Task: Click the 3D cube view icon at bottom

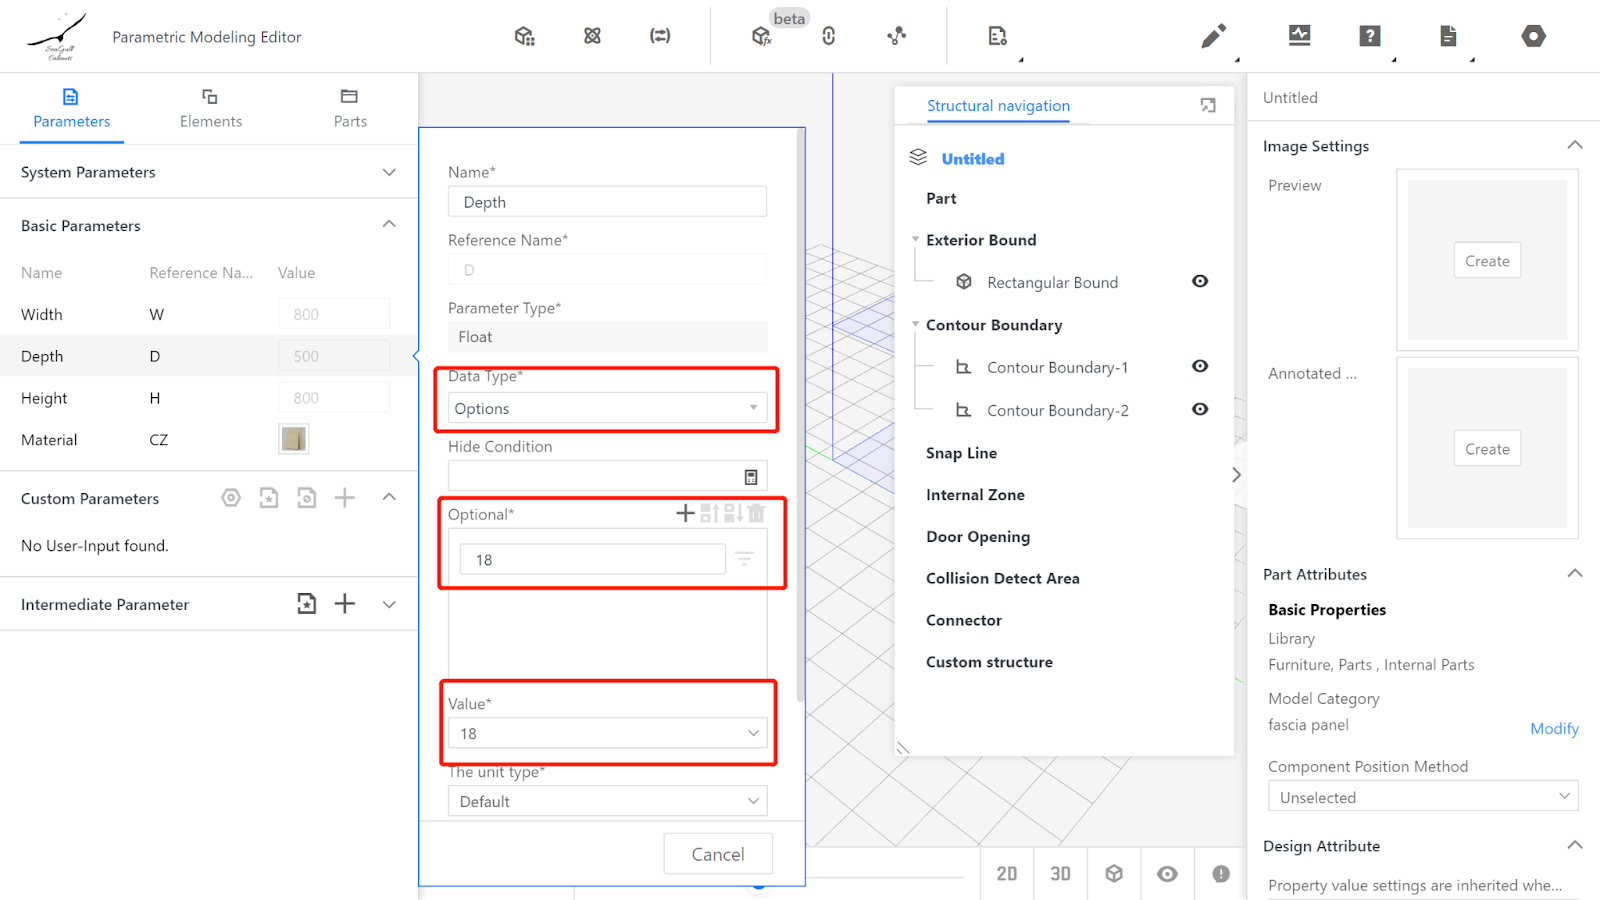Action: [1114, 874]
